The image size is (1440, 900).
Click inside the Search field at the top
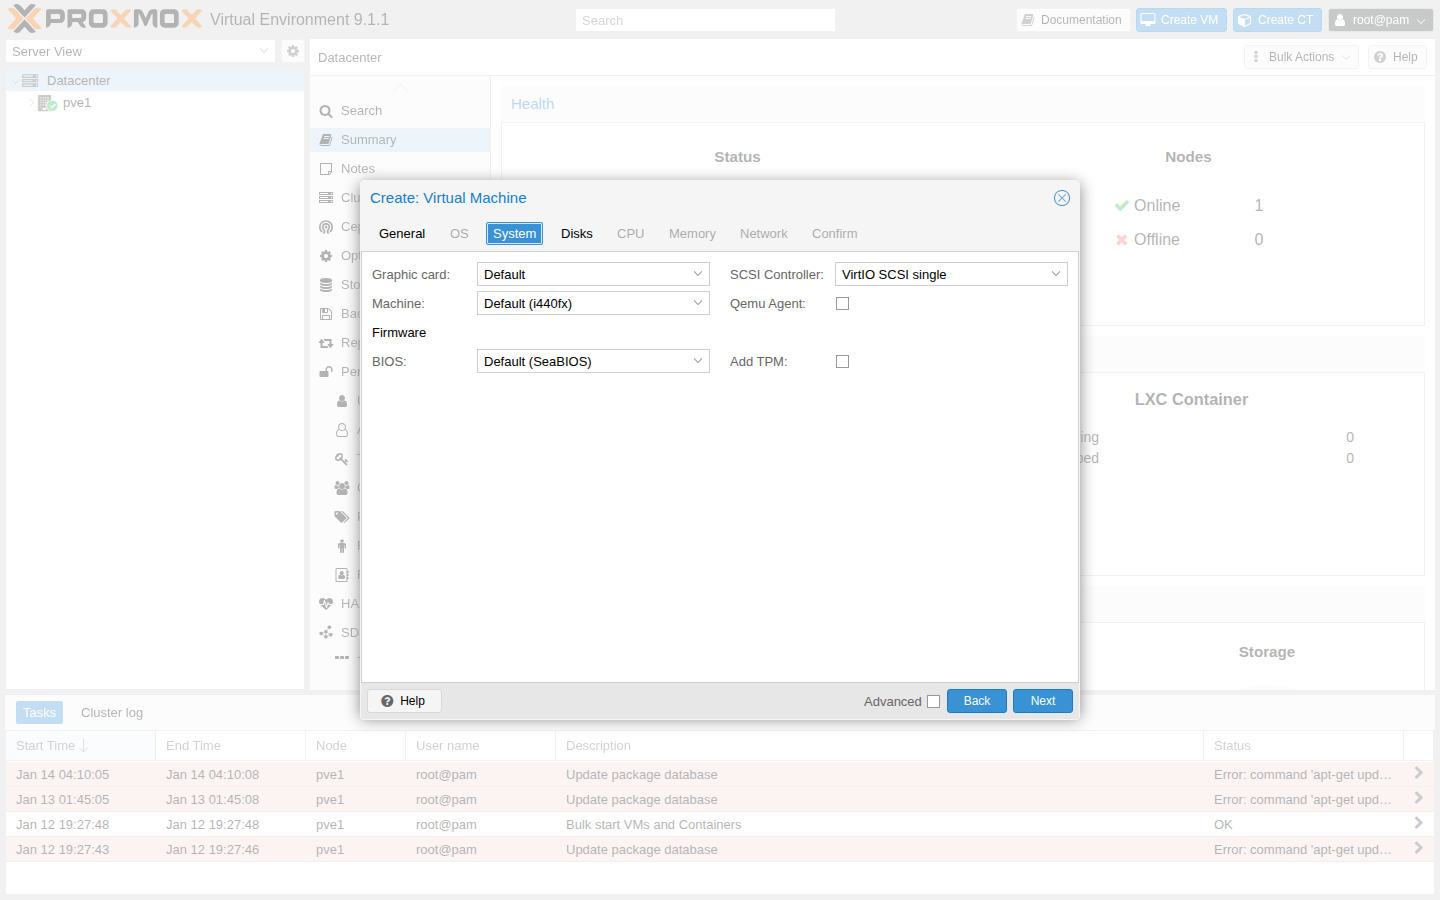coord(704,19)
